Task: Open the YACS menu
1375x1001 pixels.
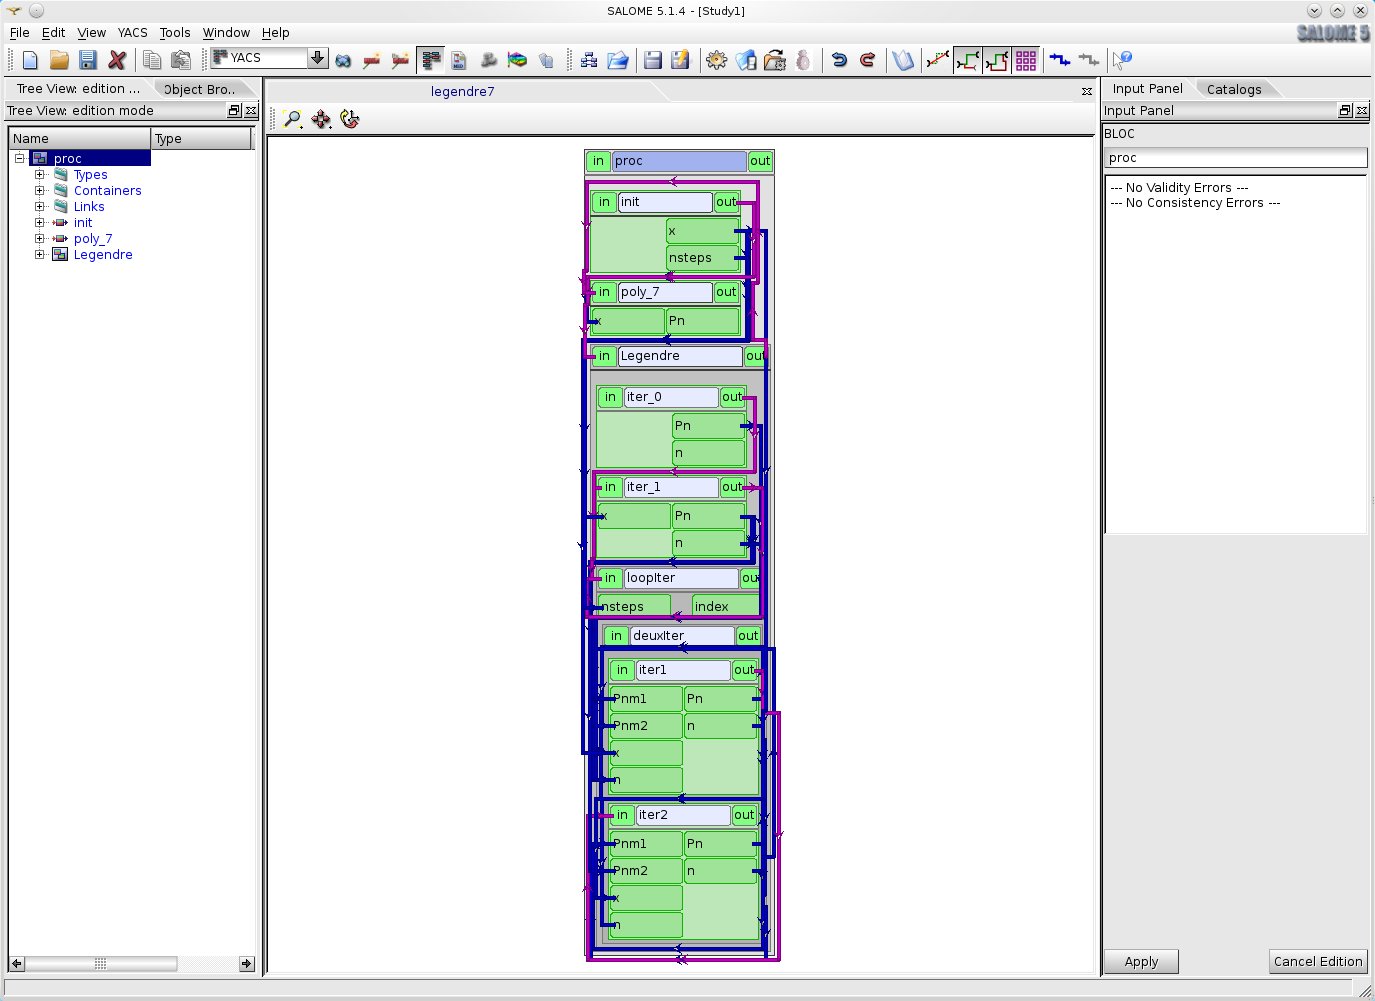Action: point(132,33)
